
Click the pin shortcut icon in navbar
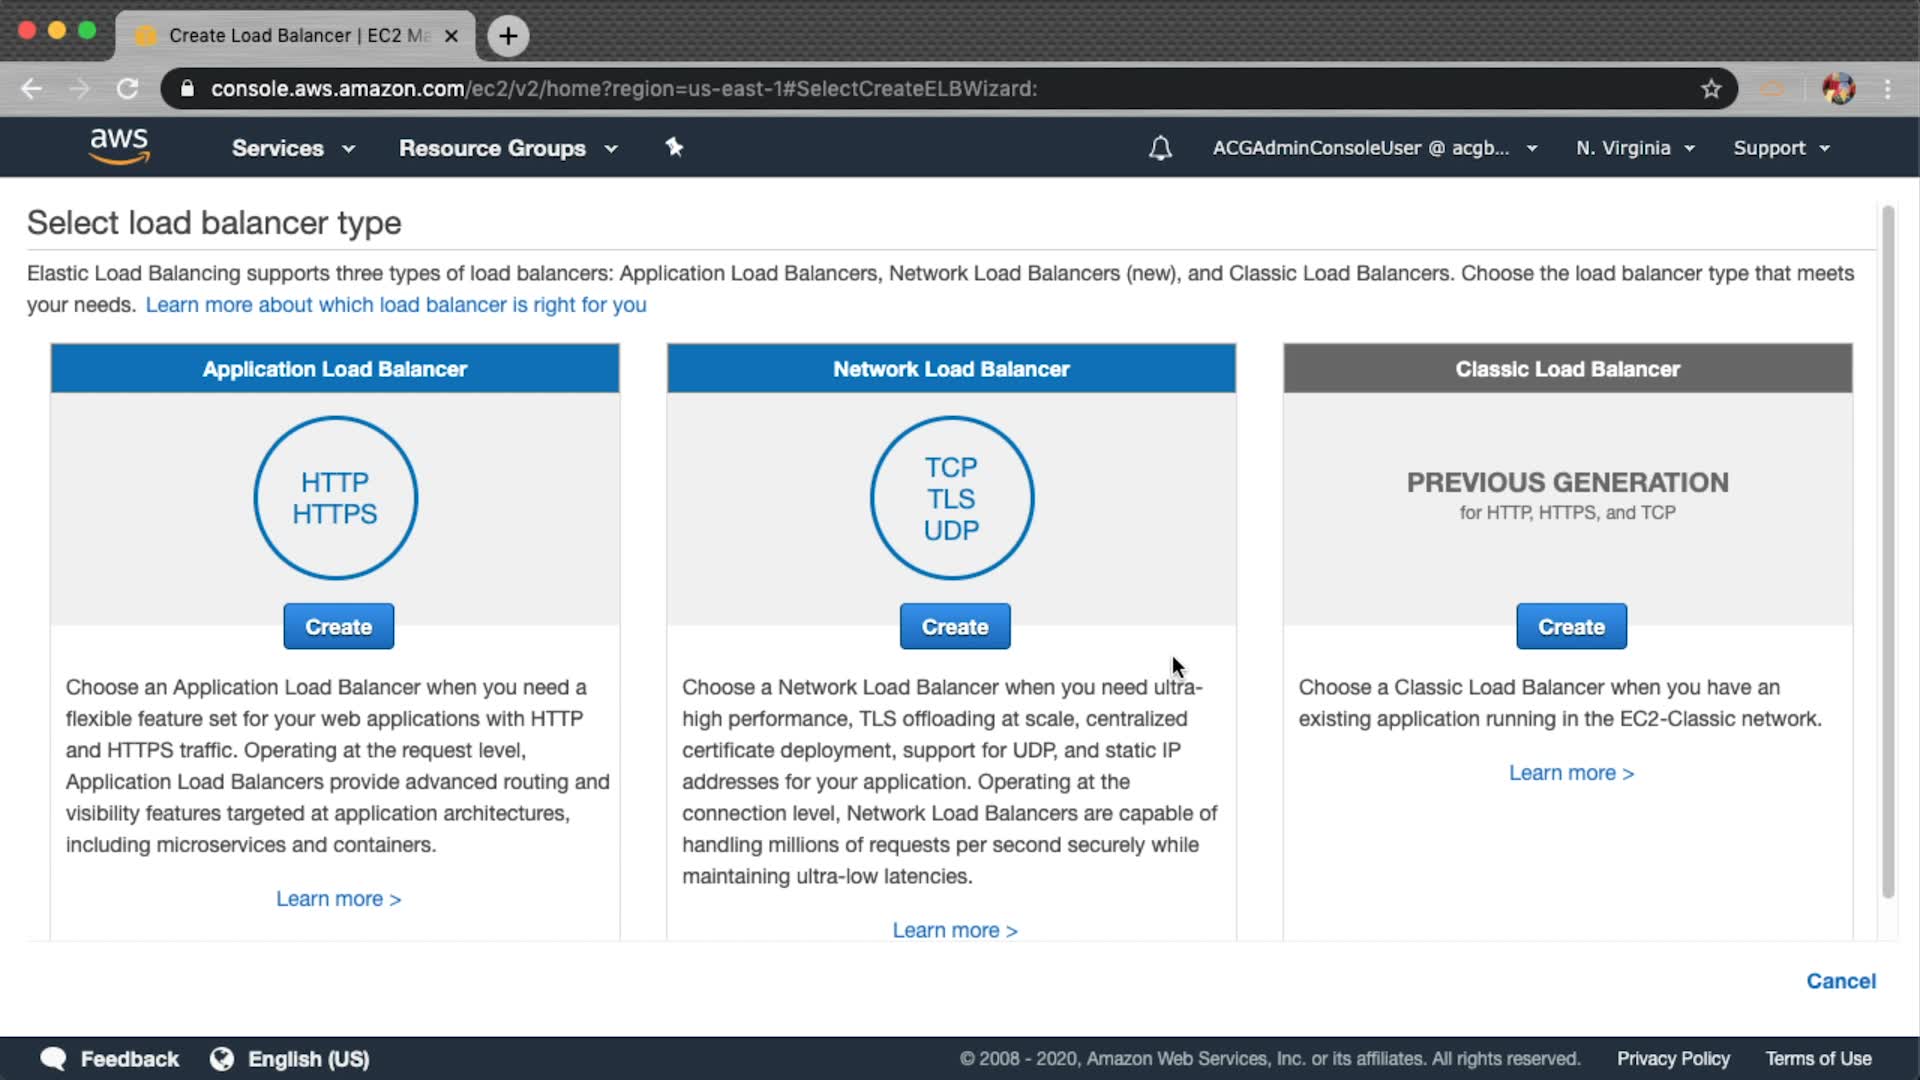click(674, 147)
